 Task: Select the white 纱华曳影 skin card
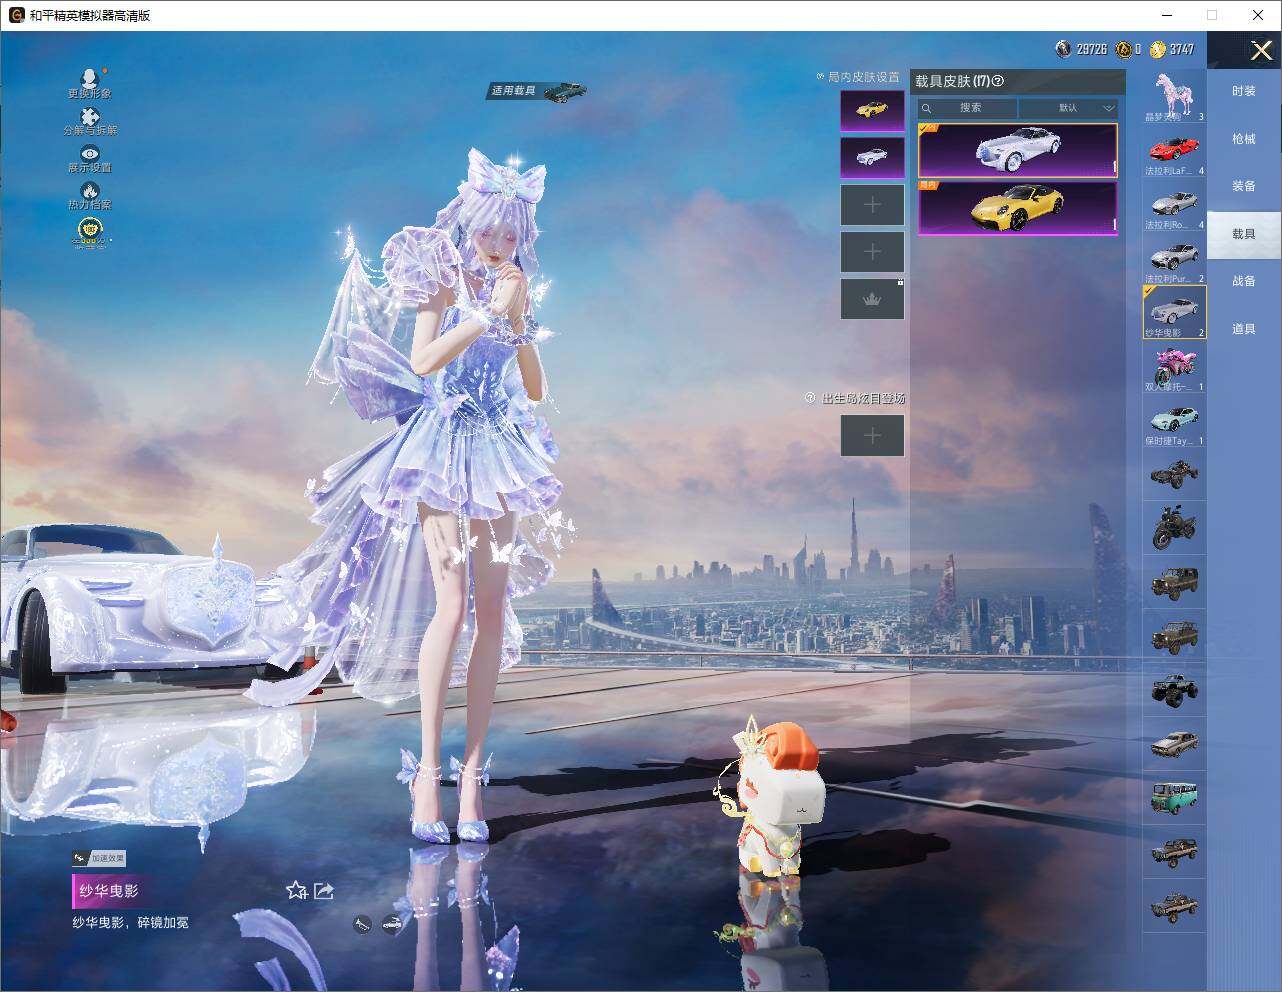click(1017, 151)
